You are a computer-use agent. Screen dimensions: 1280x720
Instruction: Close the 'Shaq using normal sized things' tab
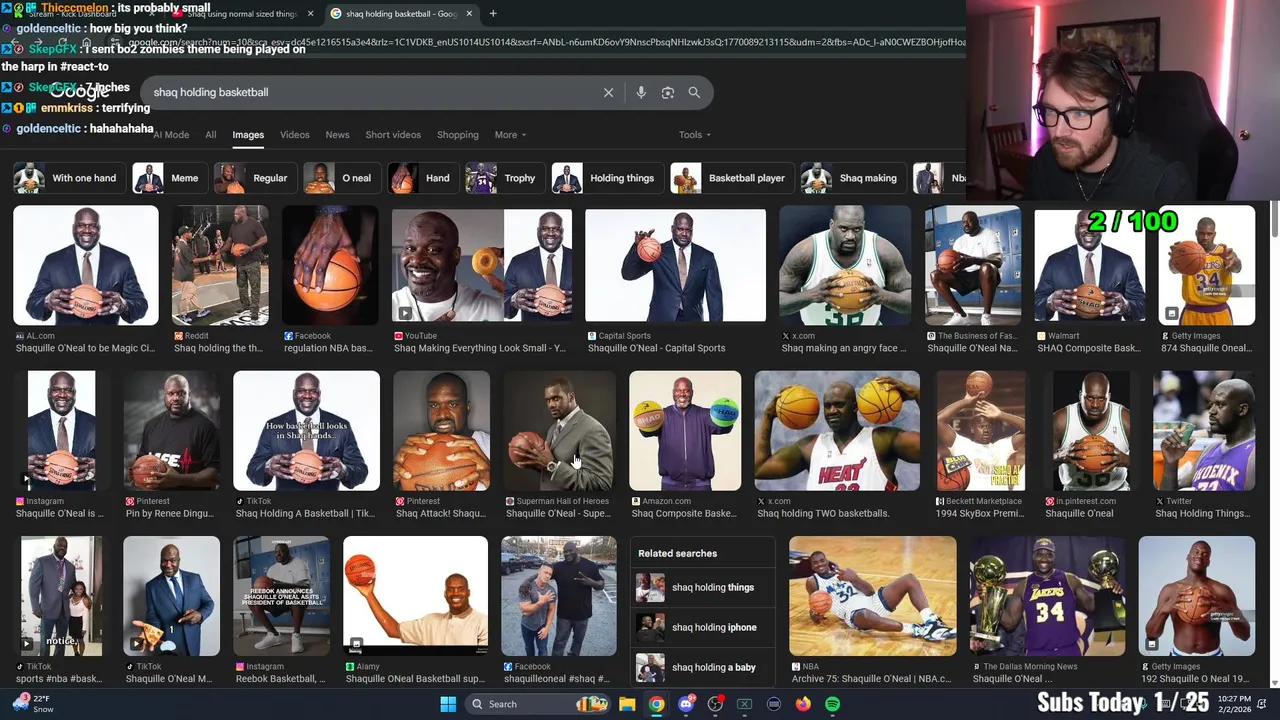tap(310, 13)
